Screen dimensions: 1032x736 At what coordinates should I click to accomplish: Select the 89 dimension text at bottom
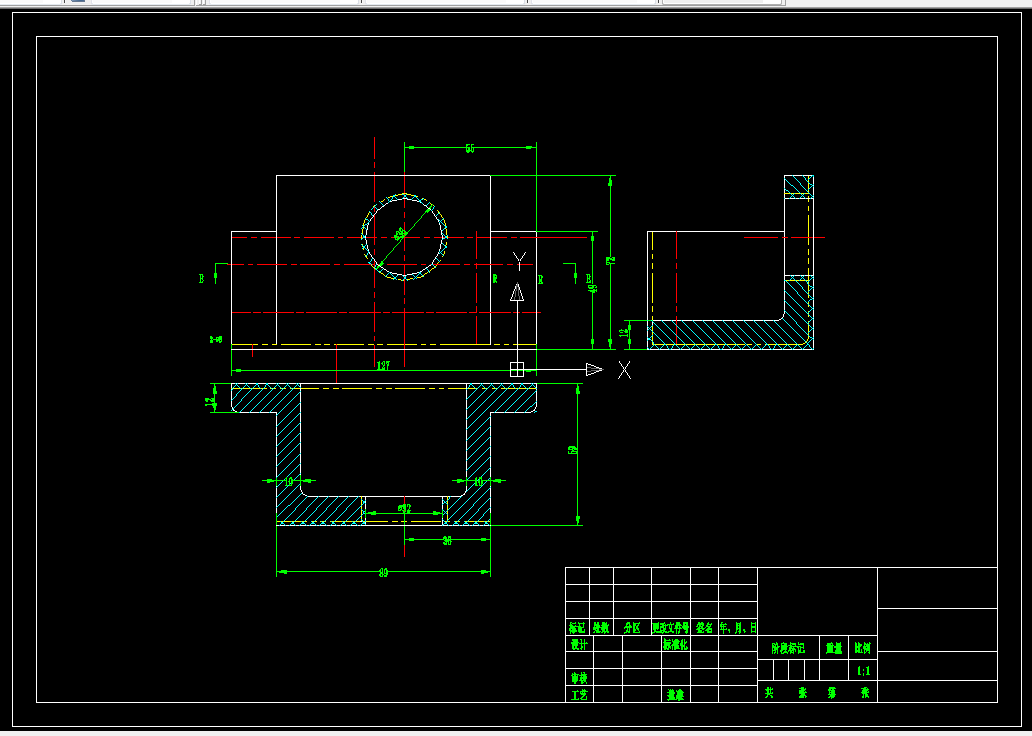coord(383,573)
